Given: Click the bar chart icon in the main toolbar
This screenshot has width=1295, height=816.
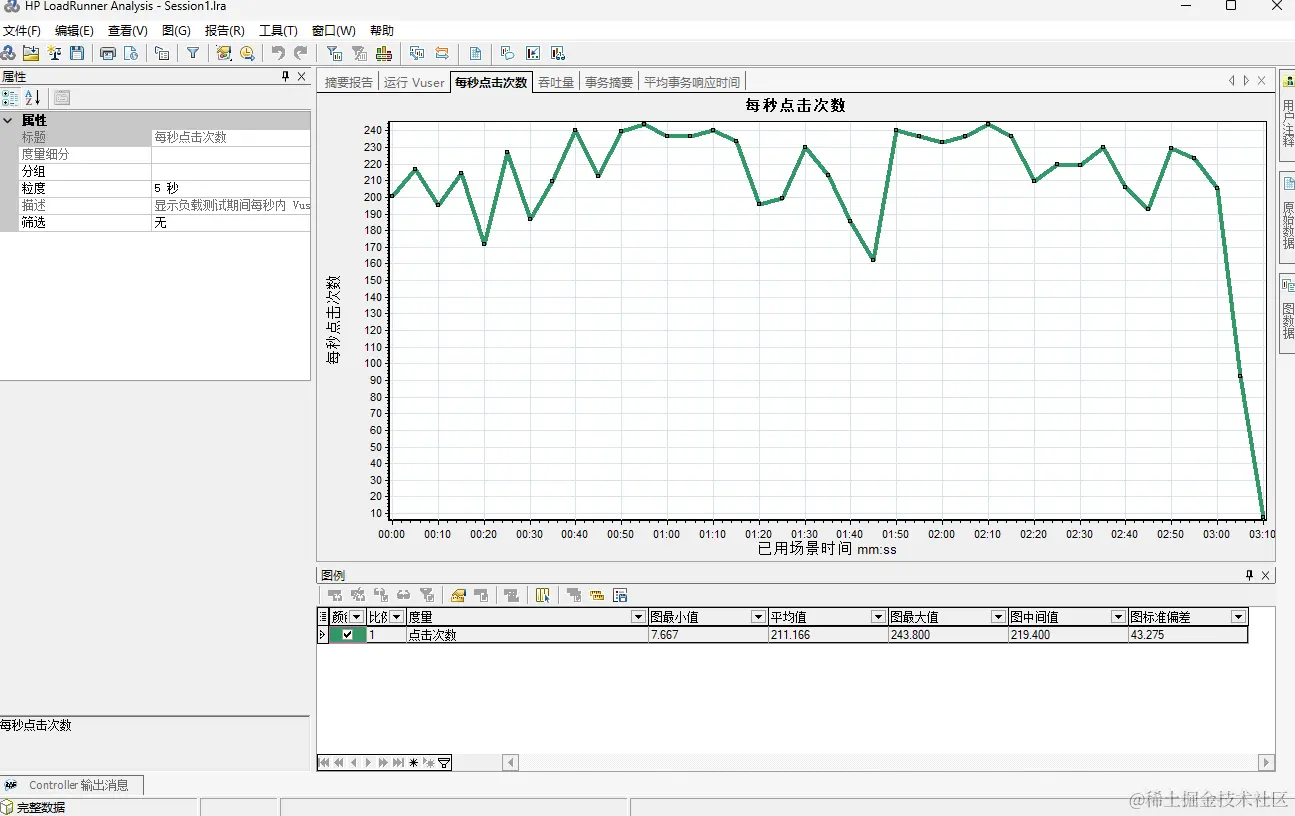Looking at the screenshot, I should click(x=383, y=53).
